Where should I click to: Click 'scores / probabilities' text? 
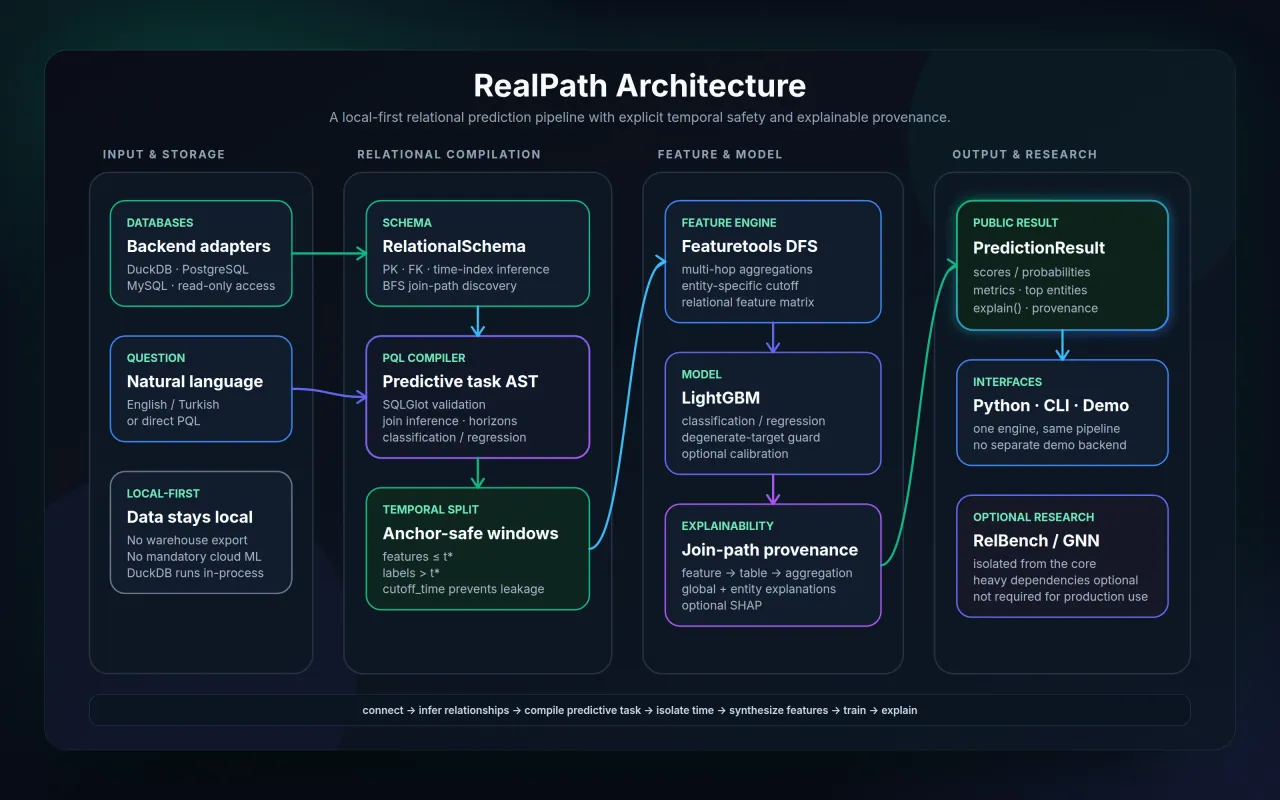[x=1032, y=272]
